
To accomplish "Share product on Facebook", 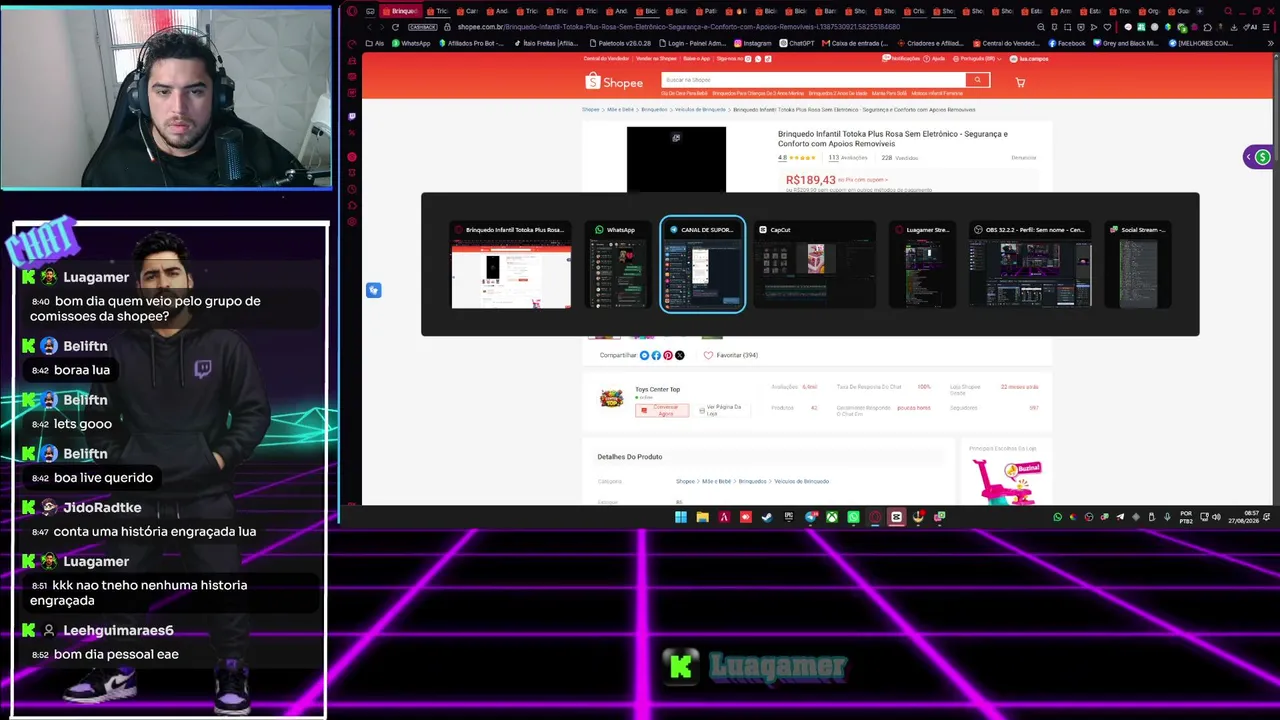I will (656, 355).
